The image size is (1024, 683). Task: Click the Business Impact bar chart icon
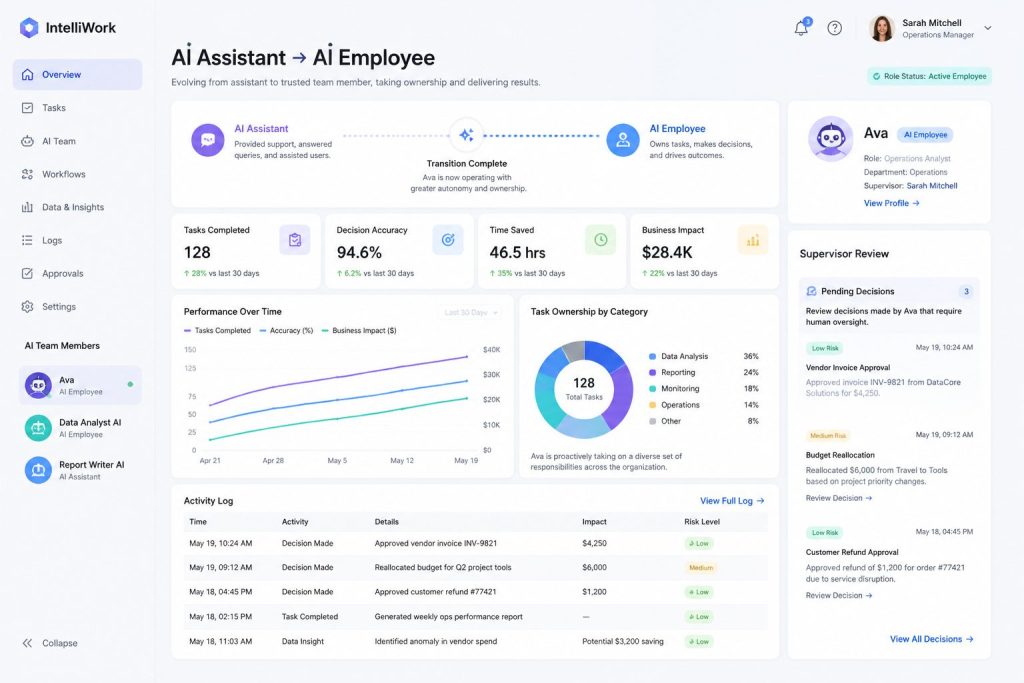(753, 240)
